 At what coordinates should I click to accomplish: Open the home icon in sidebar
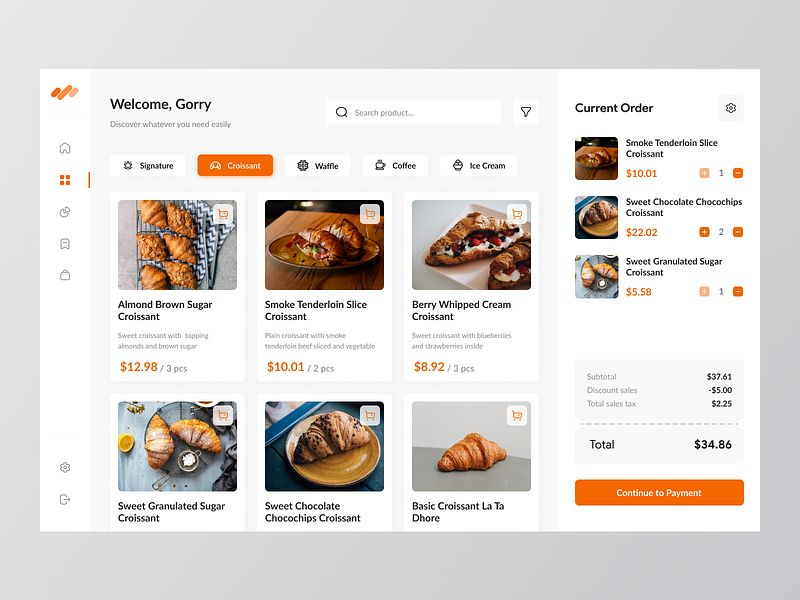point(65,148)
